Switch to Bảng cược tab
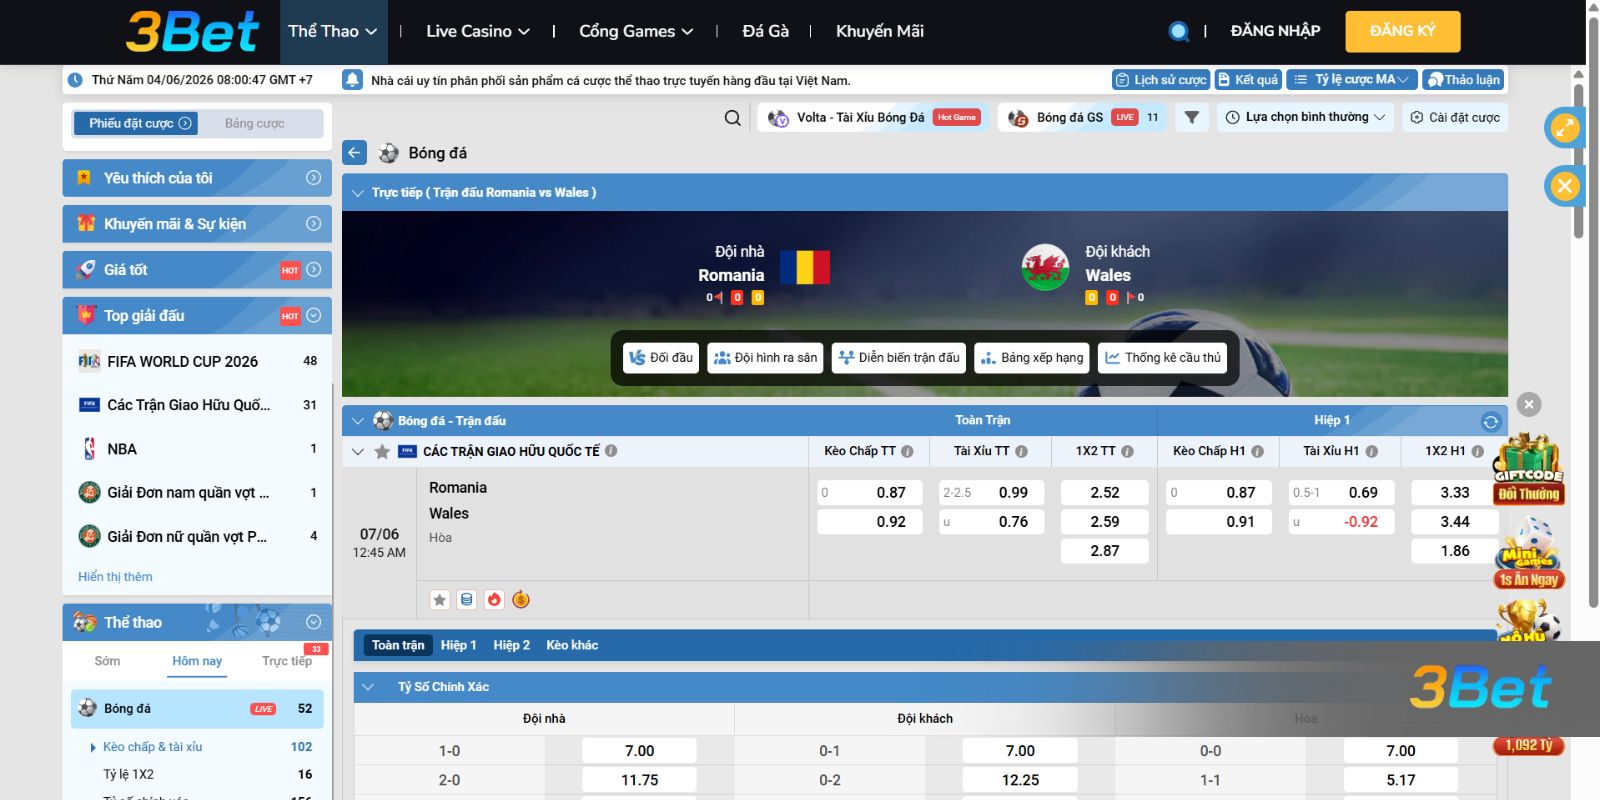Image resolution: width=1600 pixels, height=800 pixels. [x=255, y=124]
